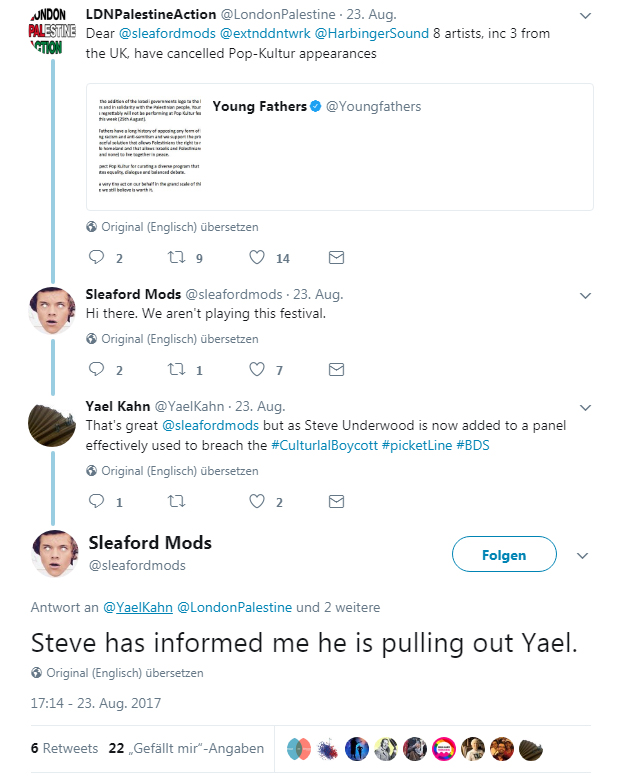Send LDNPalestineAction tweet via direct message
This screenshot has width=626, height=778.
(x=336, y=257)
